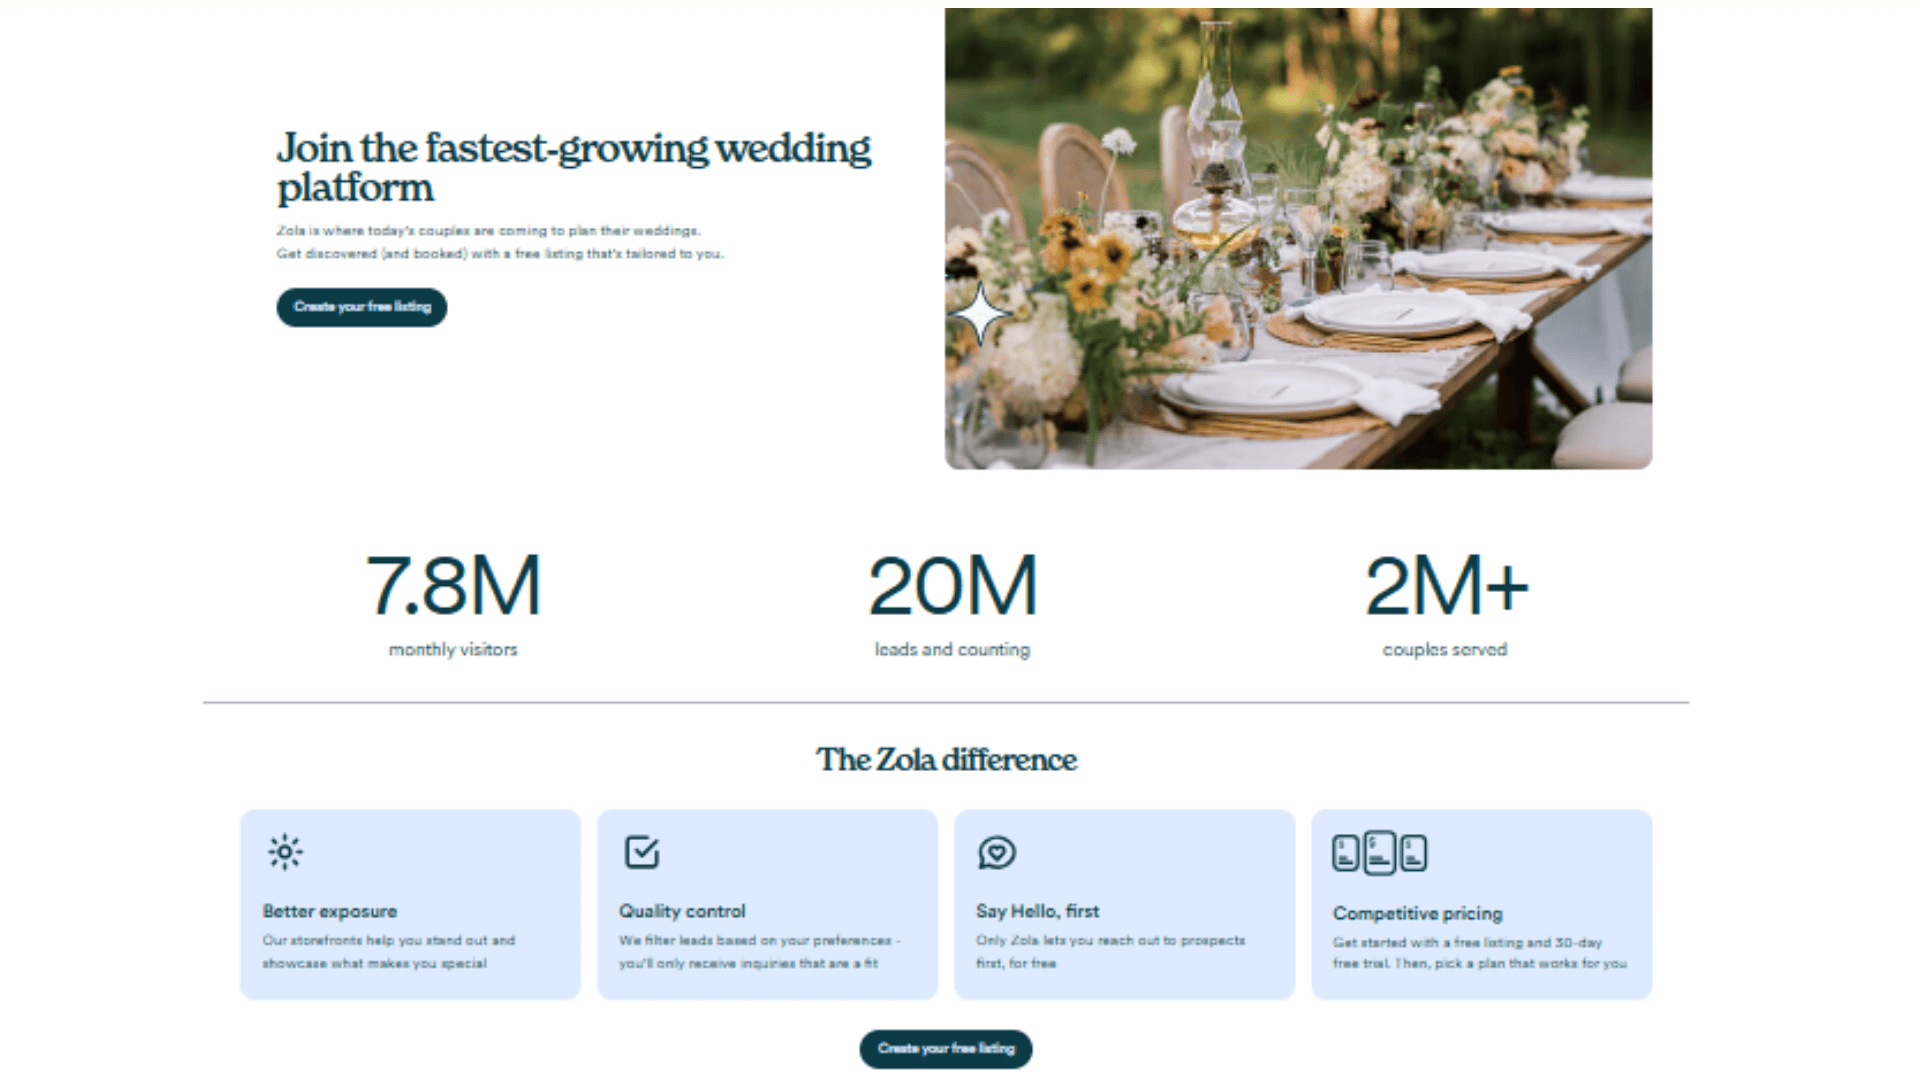Click "The Zola difference" heading

click(x=946, y=760)
